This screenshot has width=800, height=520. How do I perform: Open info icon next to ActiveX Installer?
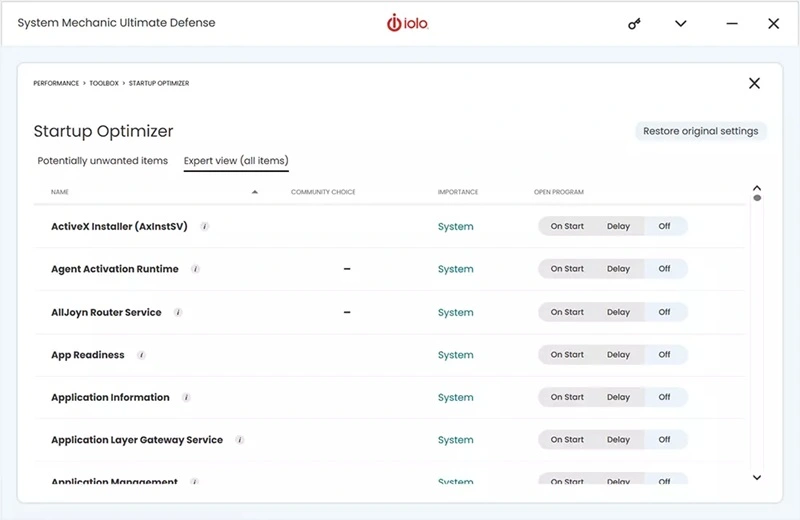pos(205,227)
